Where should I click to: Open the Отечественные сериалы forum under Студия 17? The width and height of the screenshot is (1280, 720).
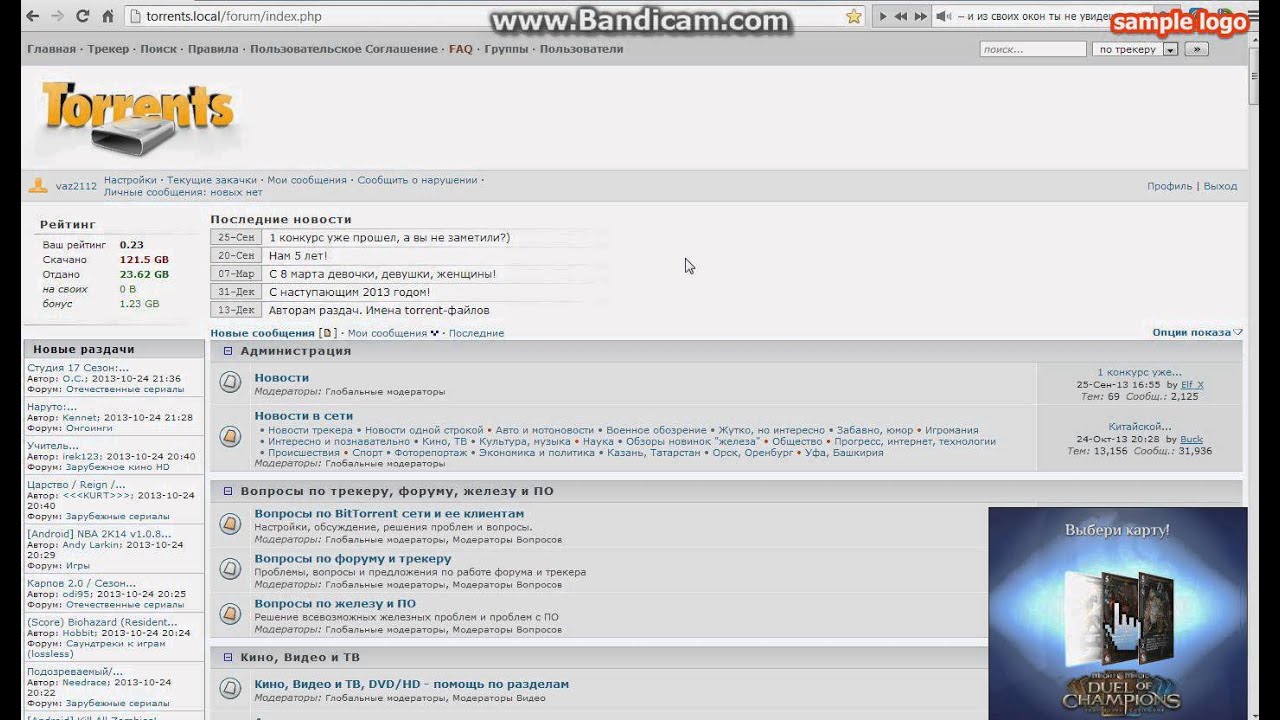click(125, 390)
